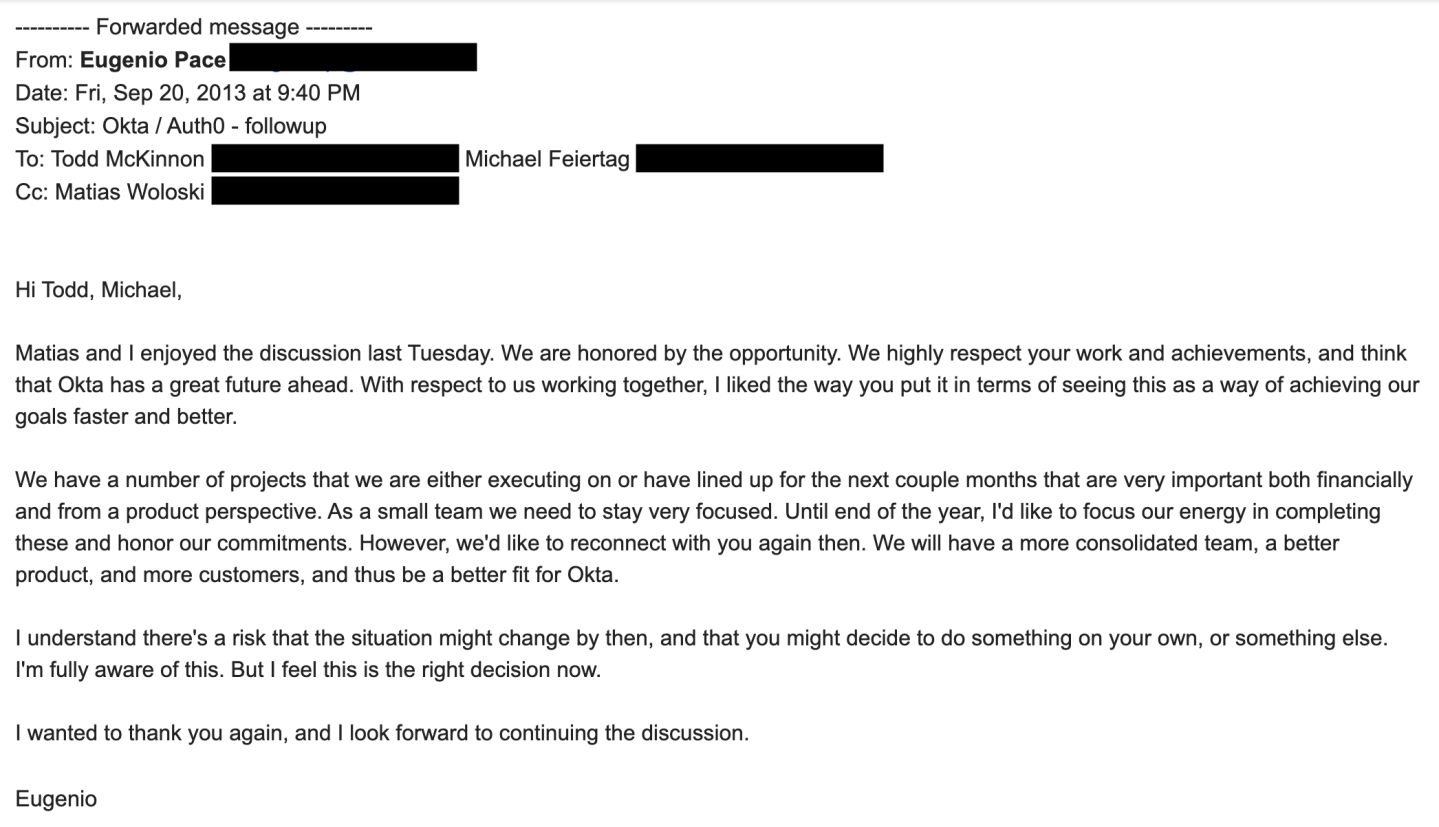
Task: Select the subject text Okta / Auth0 - followup
Action: click(x=214, y=126)
